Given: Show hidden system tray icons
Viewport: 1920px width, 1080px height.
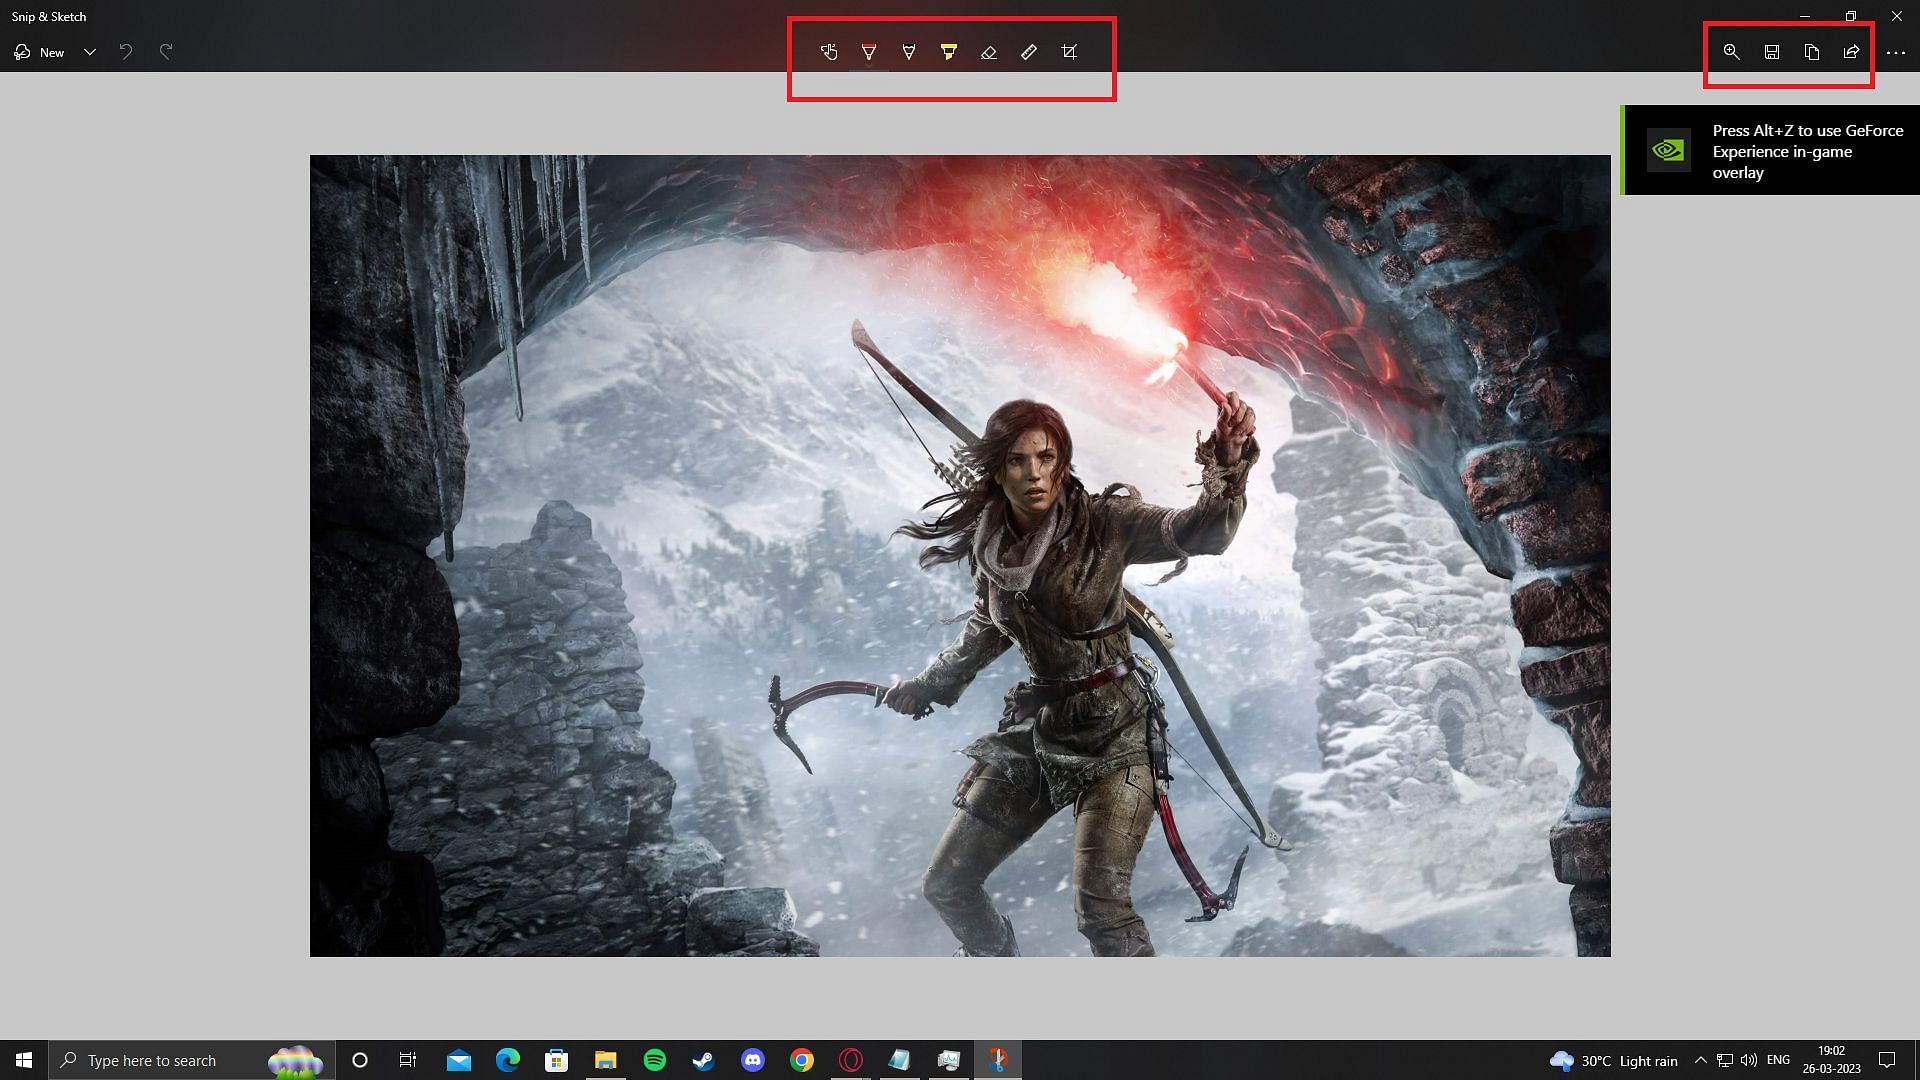Looking at the screenshot, I should 1700,1060.
